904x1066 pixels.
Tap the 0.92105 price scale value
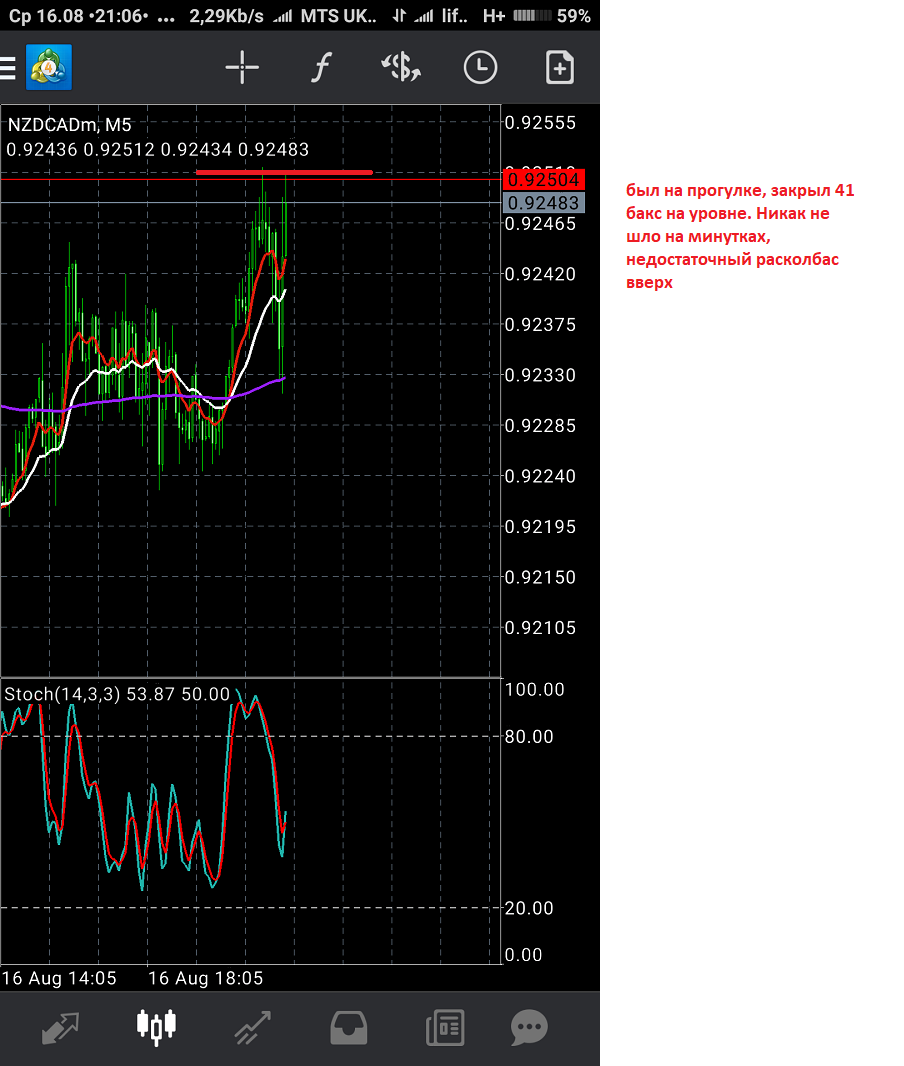pyautogui.click(x=540, y=627)
